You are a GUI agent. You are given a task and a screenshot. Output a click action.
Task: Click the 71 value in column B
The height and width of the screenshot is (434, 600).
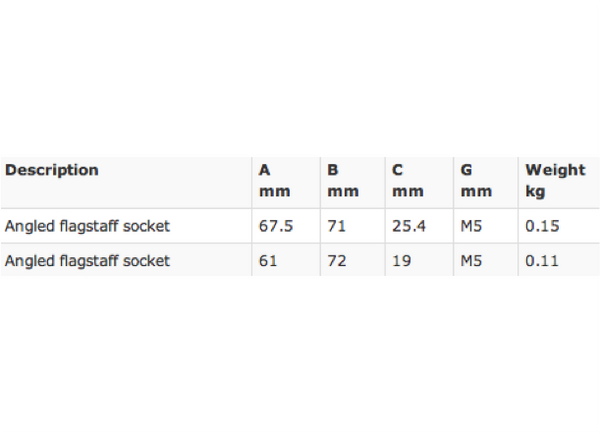coord(336,226)
